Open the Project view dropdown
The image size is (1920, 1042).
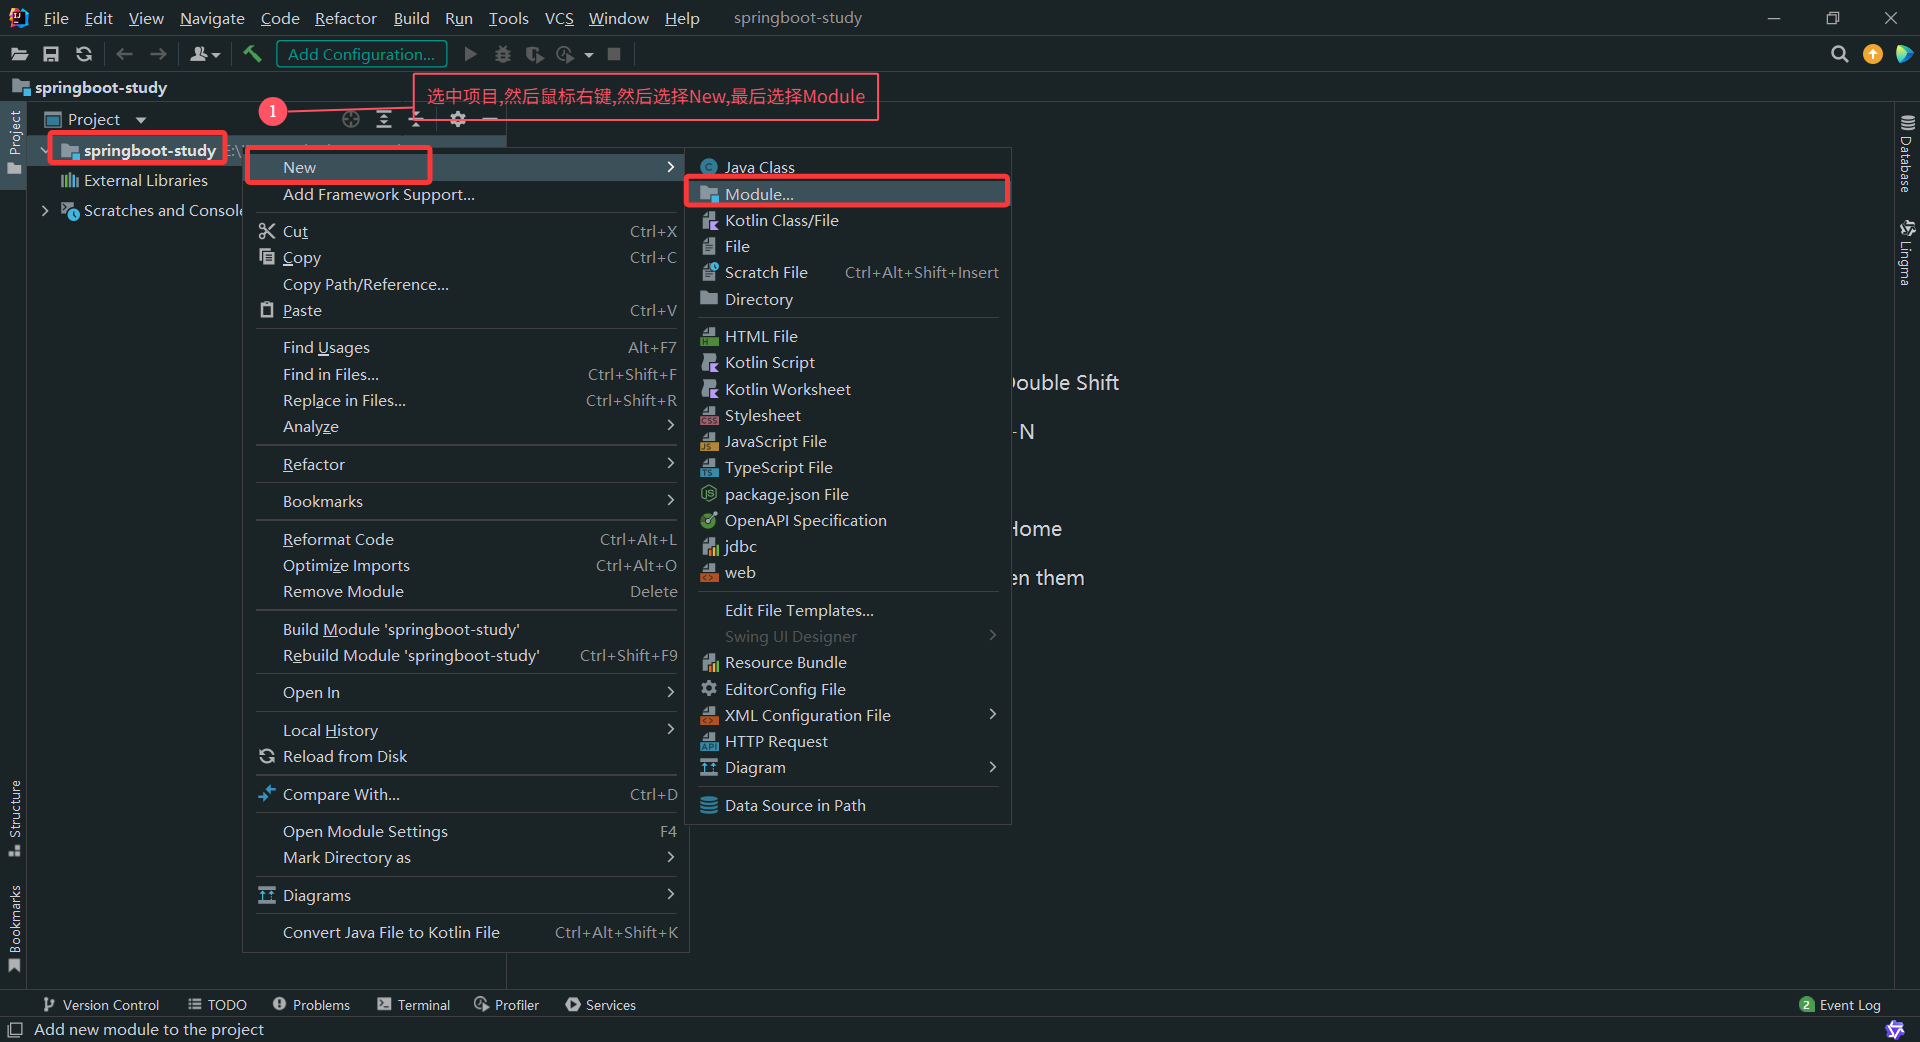[141, 120]
